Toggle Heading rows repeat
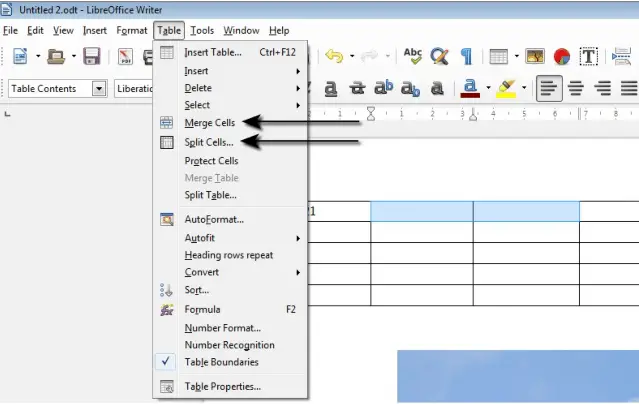Viewport: 639px width, 404px height. pyautogui.click(x=230, y=255)
